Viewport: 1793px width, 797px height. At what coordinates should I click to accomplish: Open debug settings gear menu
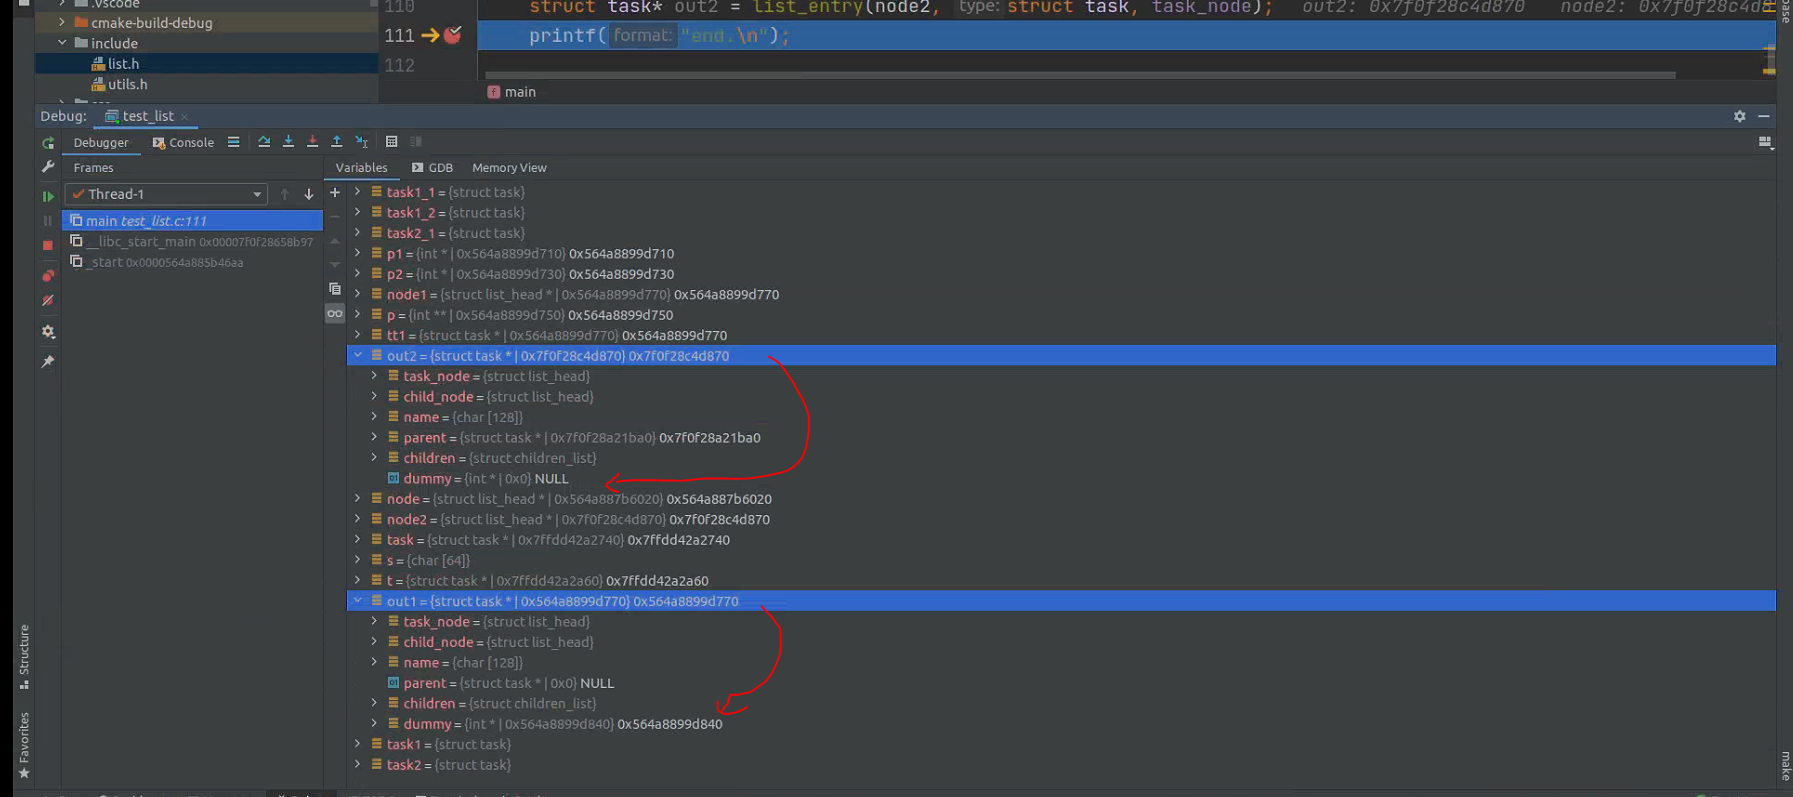[48, 332]
